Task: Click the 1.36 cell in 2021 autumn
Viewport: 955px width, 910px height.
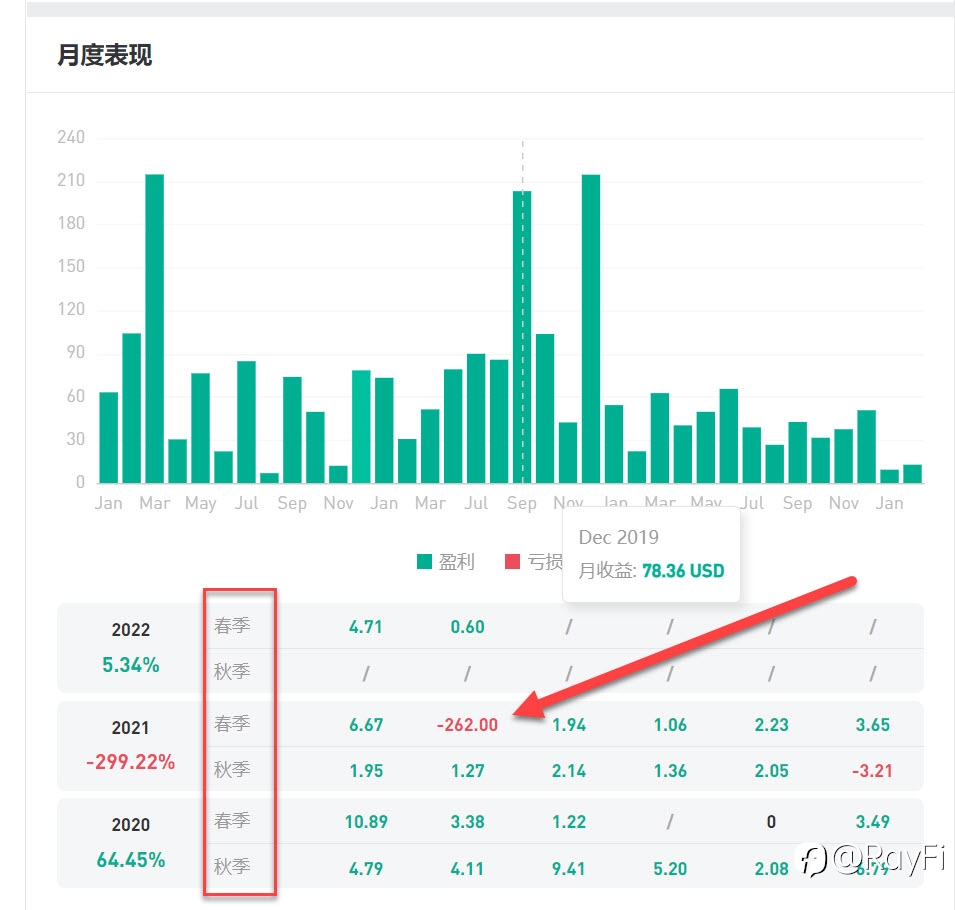Action: coord(670,771)
